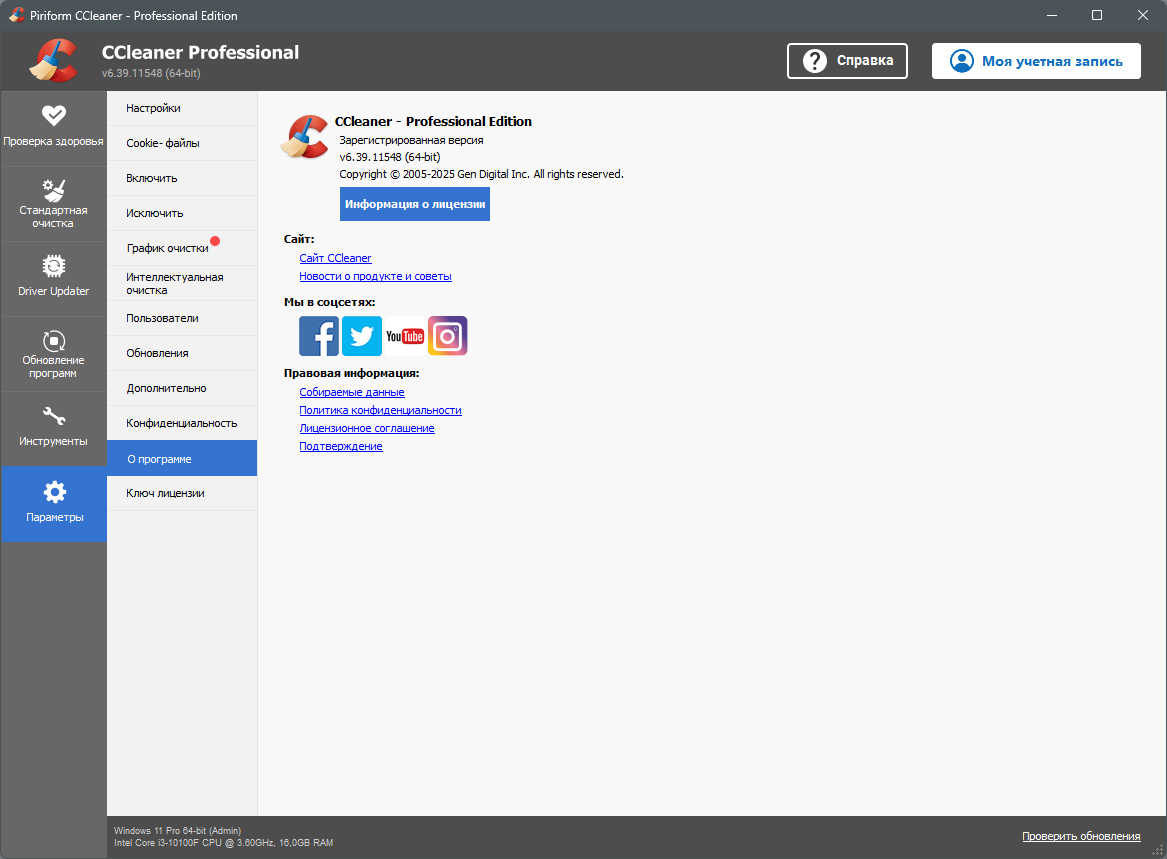Select the О программе item
The height and width of the screenshot is (859, 1167).
point(182,459)
